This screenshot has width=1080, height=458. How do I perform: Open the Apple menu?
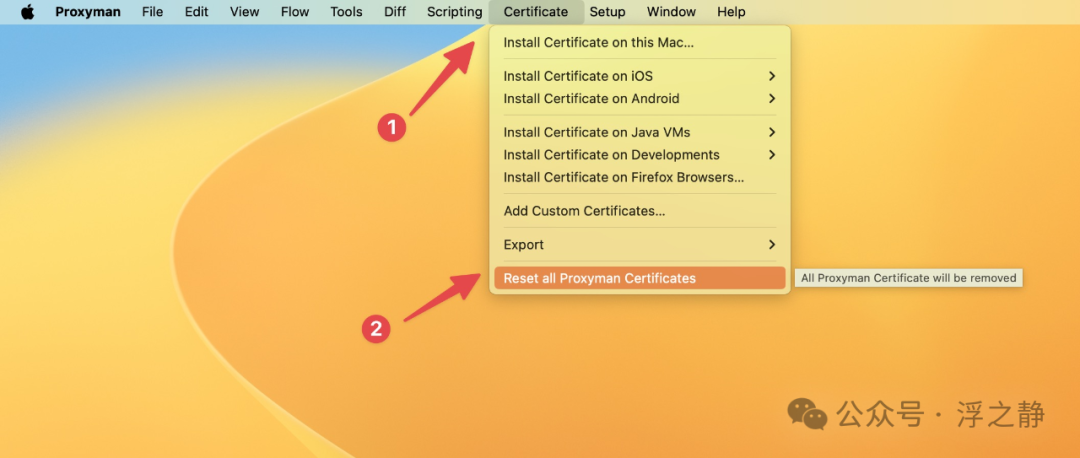click(x=28, y=12)
